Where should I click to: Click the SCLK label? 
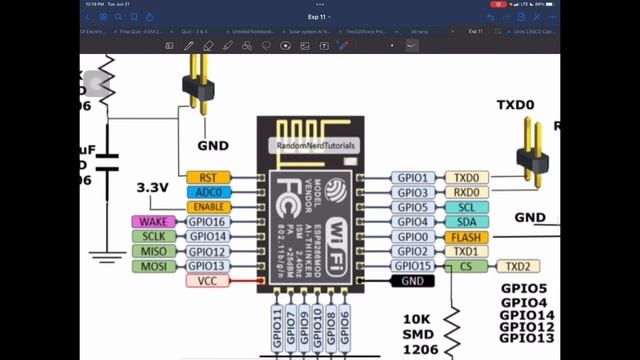pos(153,236)
